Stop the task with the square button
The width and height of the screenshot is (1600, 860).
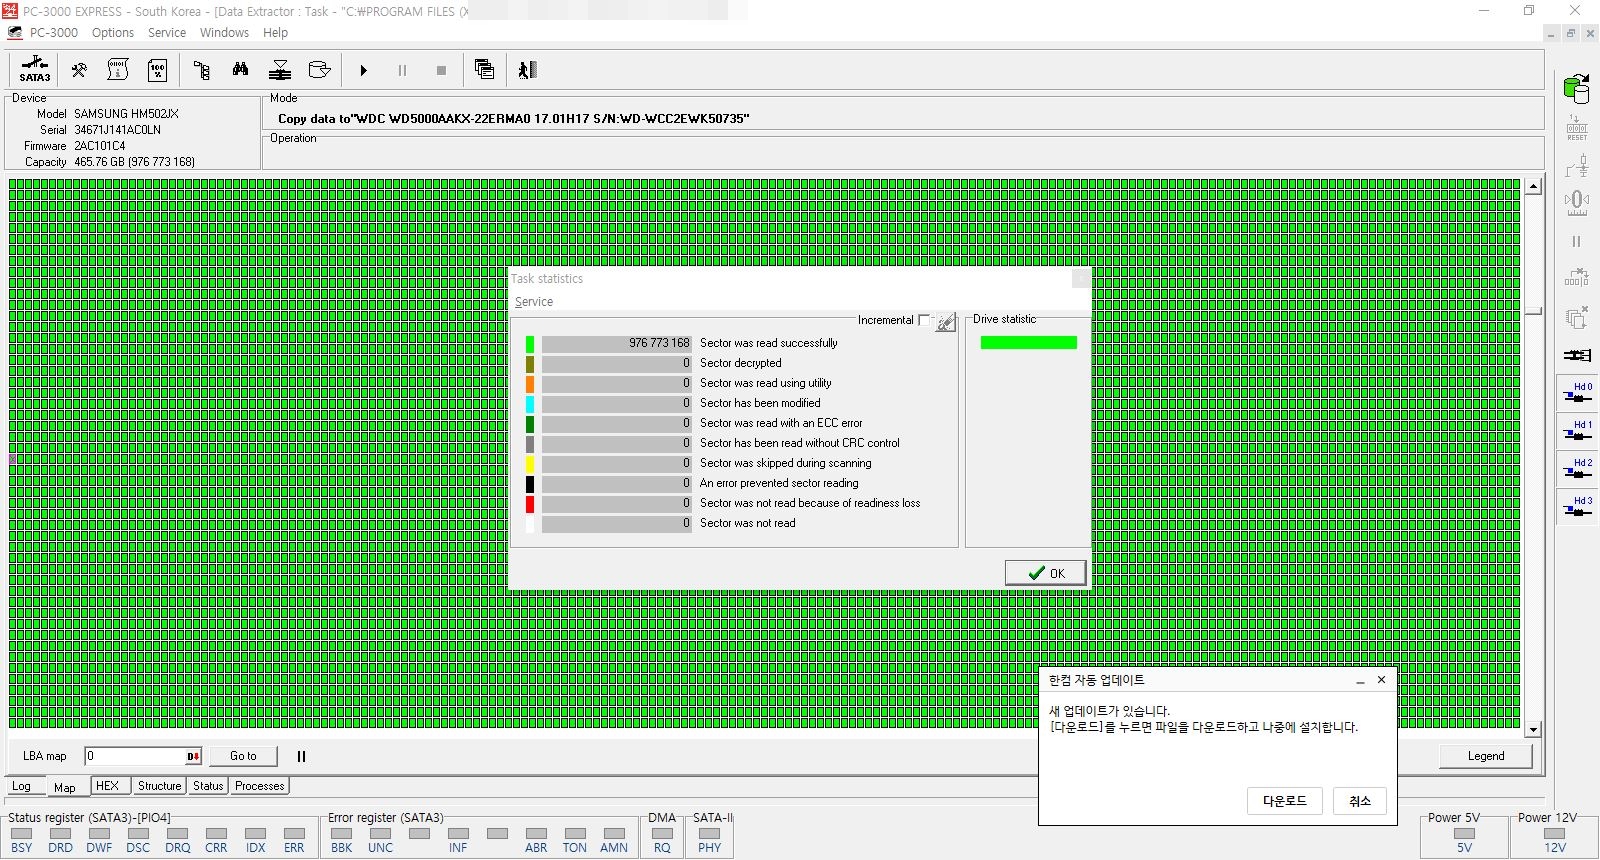point(441,70)
